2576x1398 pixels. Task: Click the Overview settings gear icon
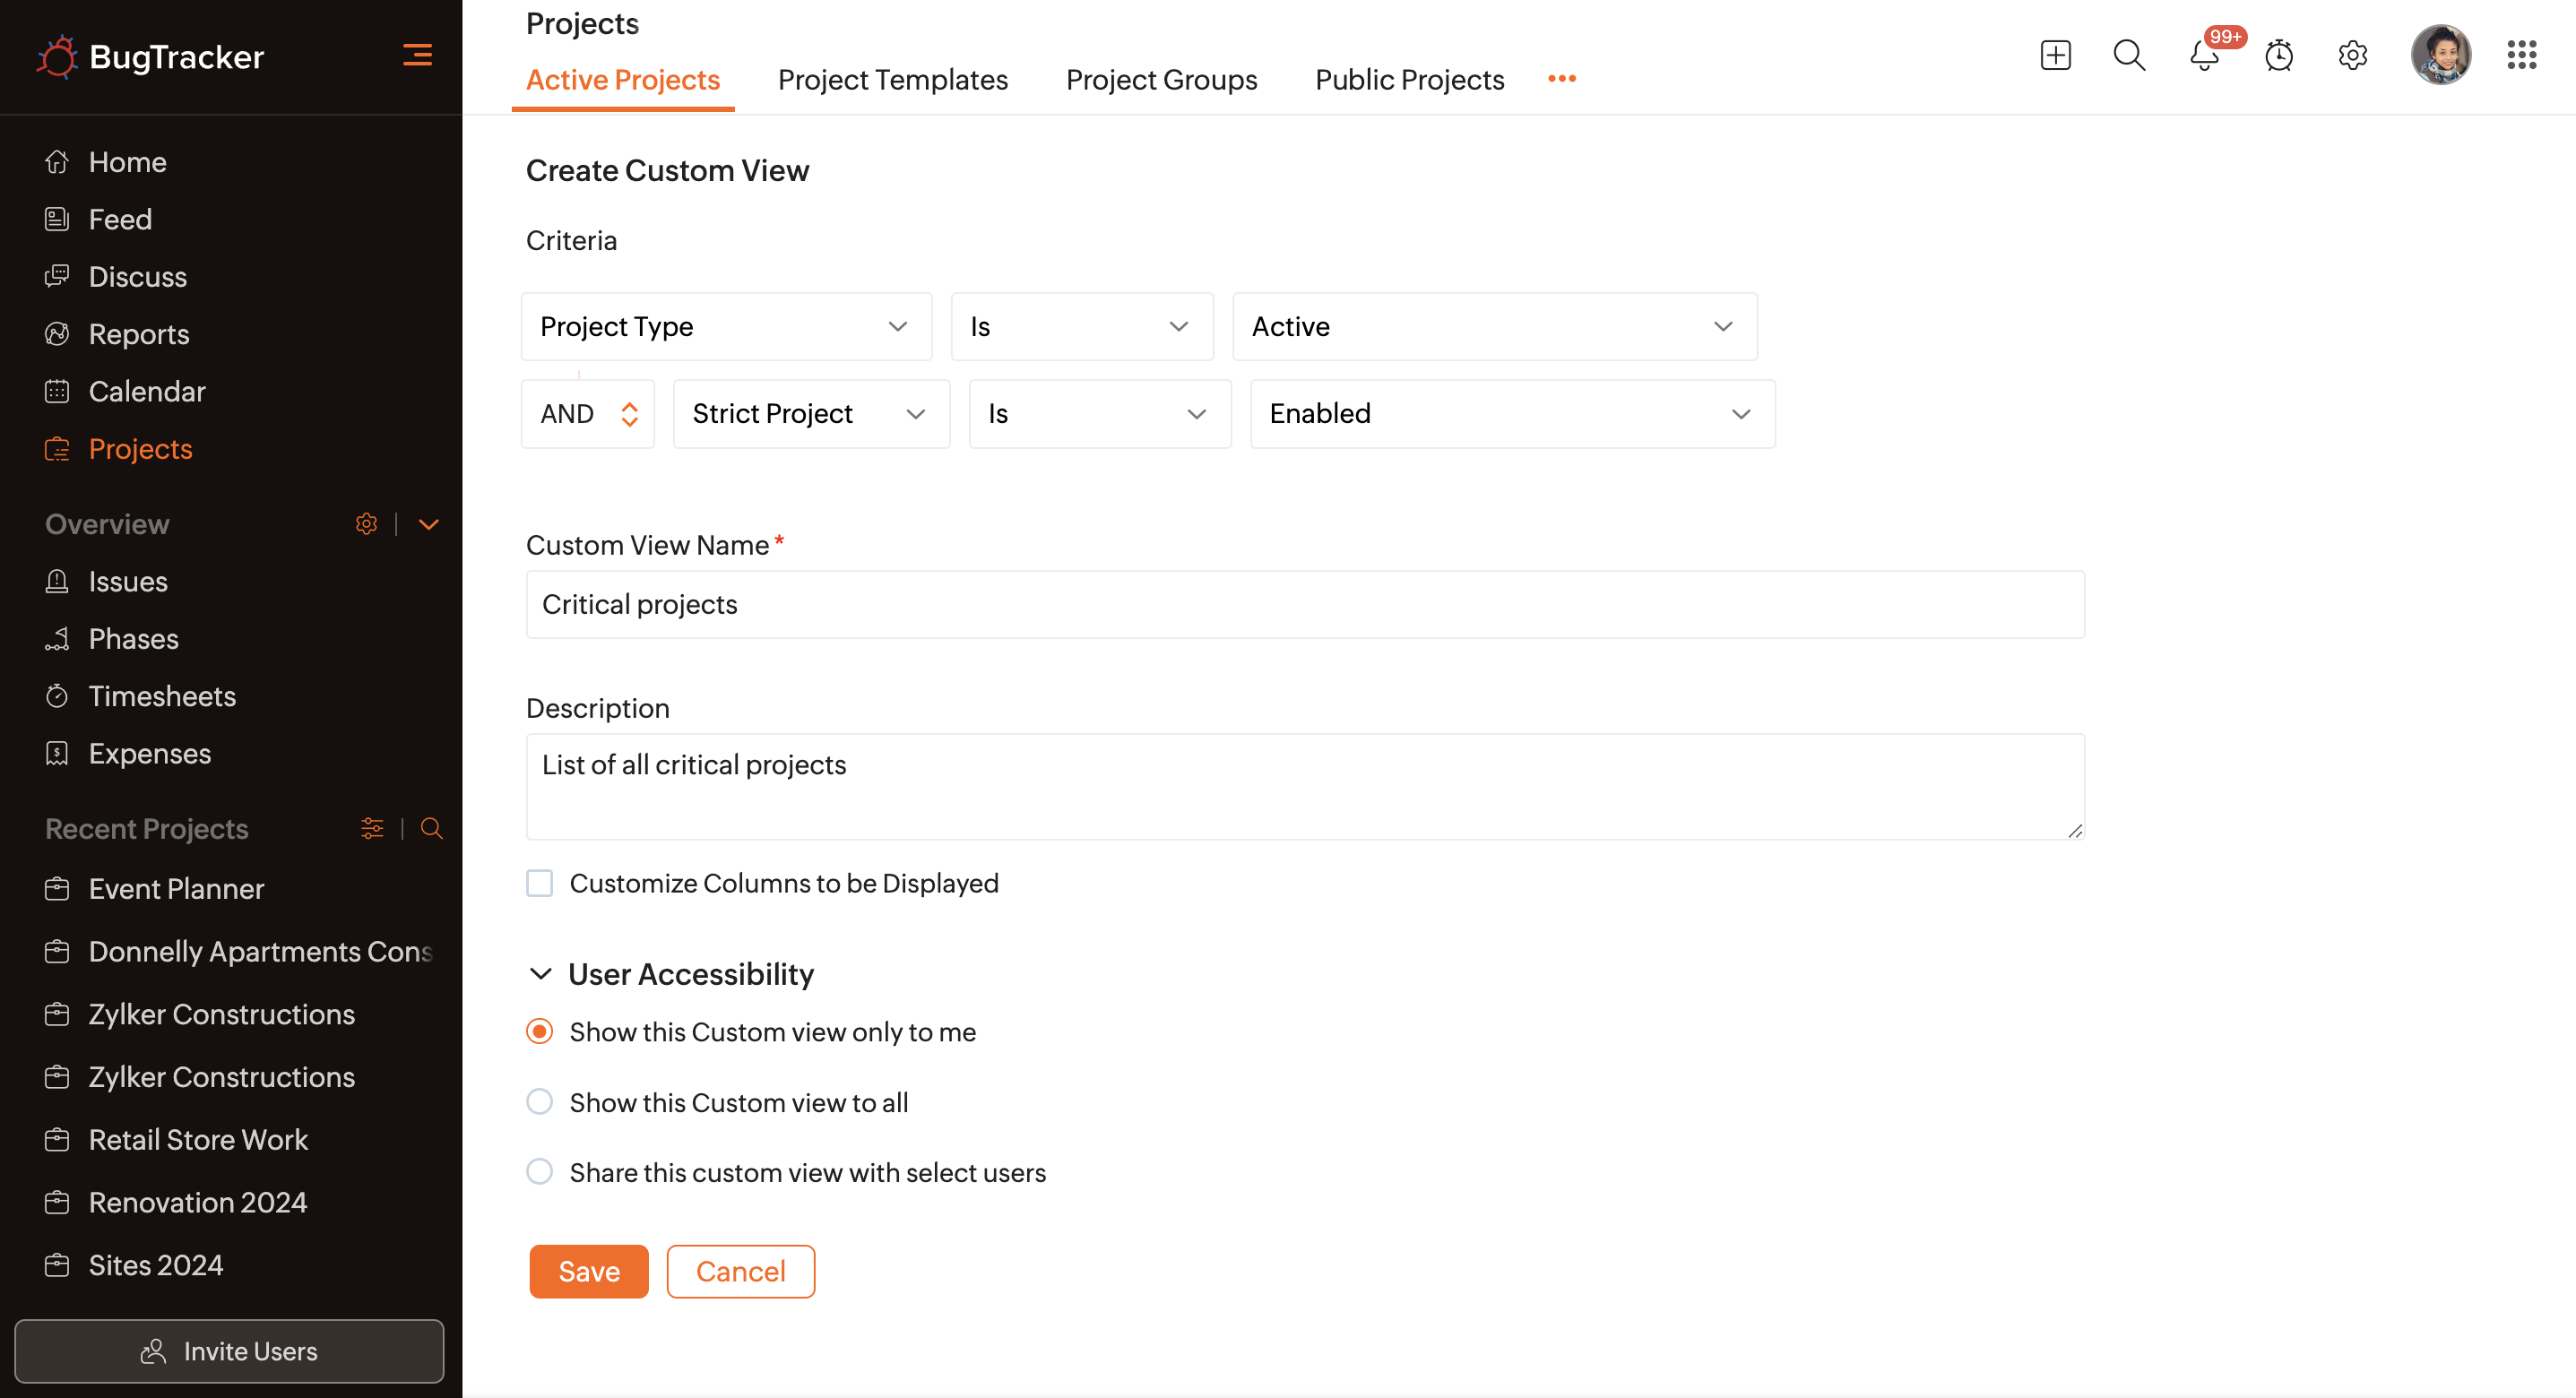click(x=366, y=524)
